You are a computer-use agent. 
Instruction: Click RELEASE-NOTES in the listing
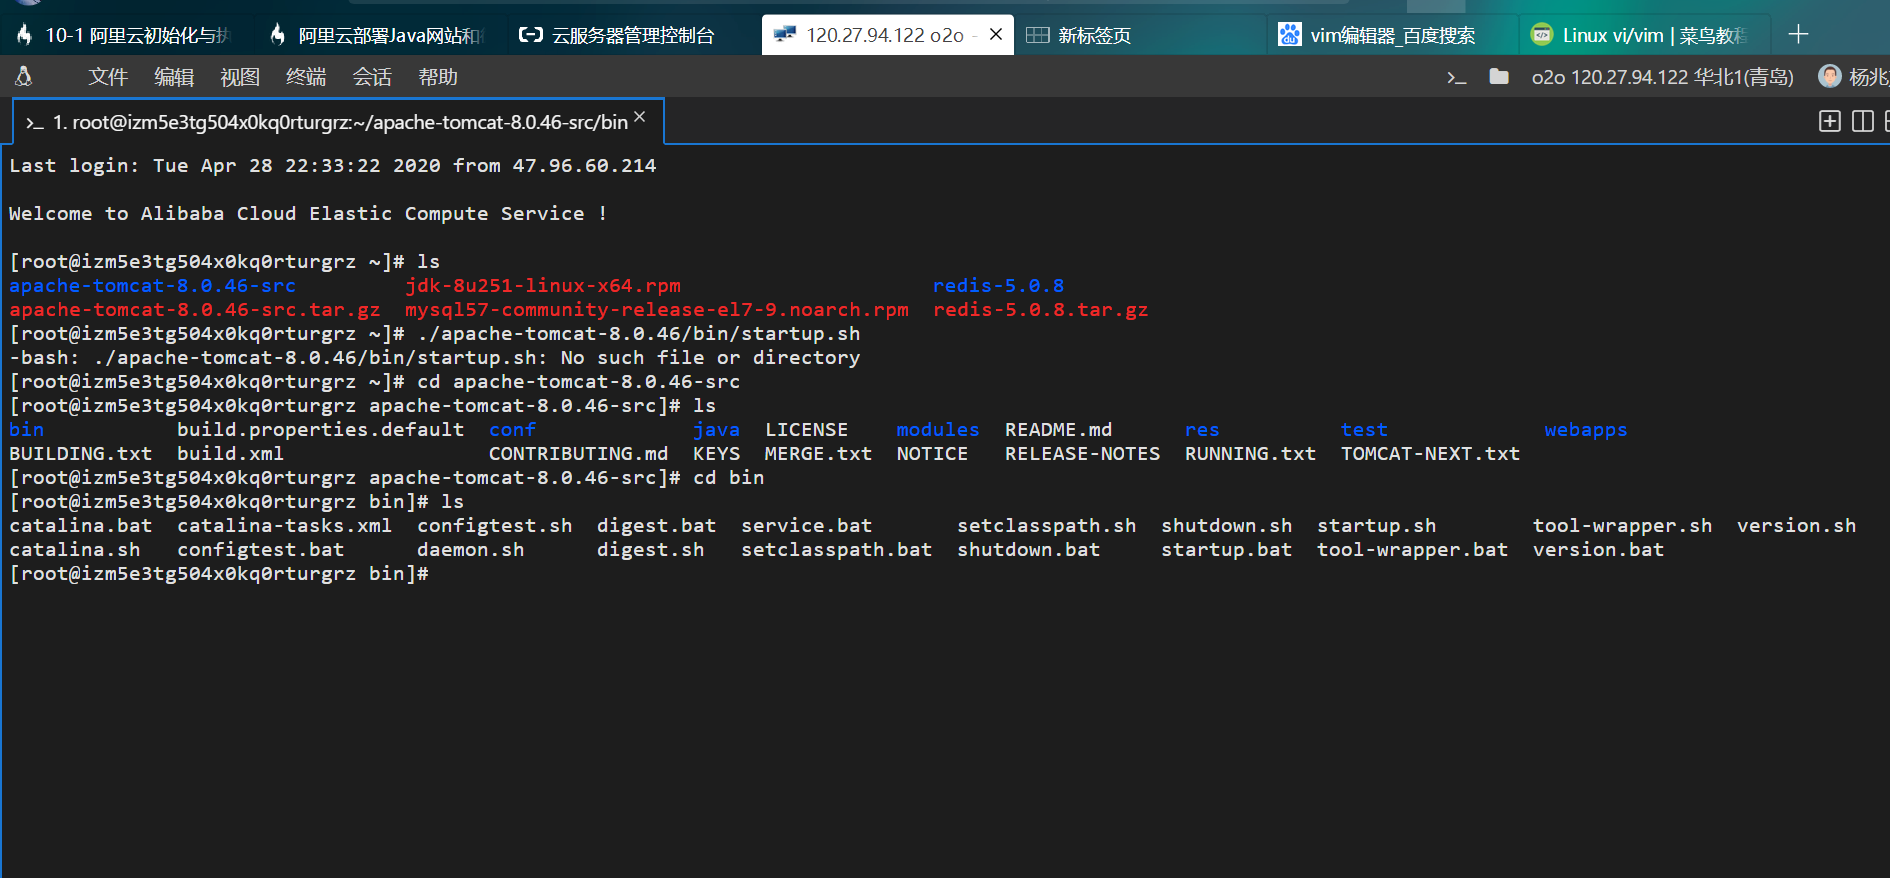(x=1082, y=453)
